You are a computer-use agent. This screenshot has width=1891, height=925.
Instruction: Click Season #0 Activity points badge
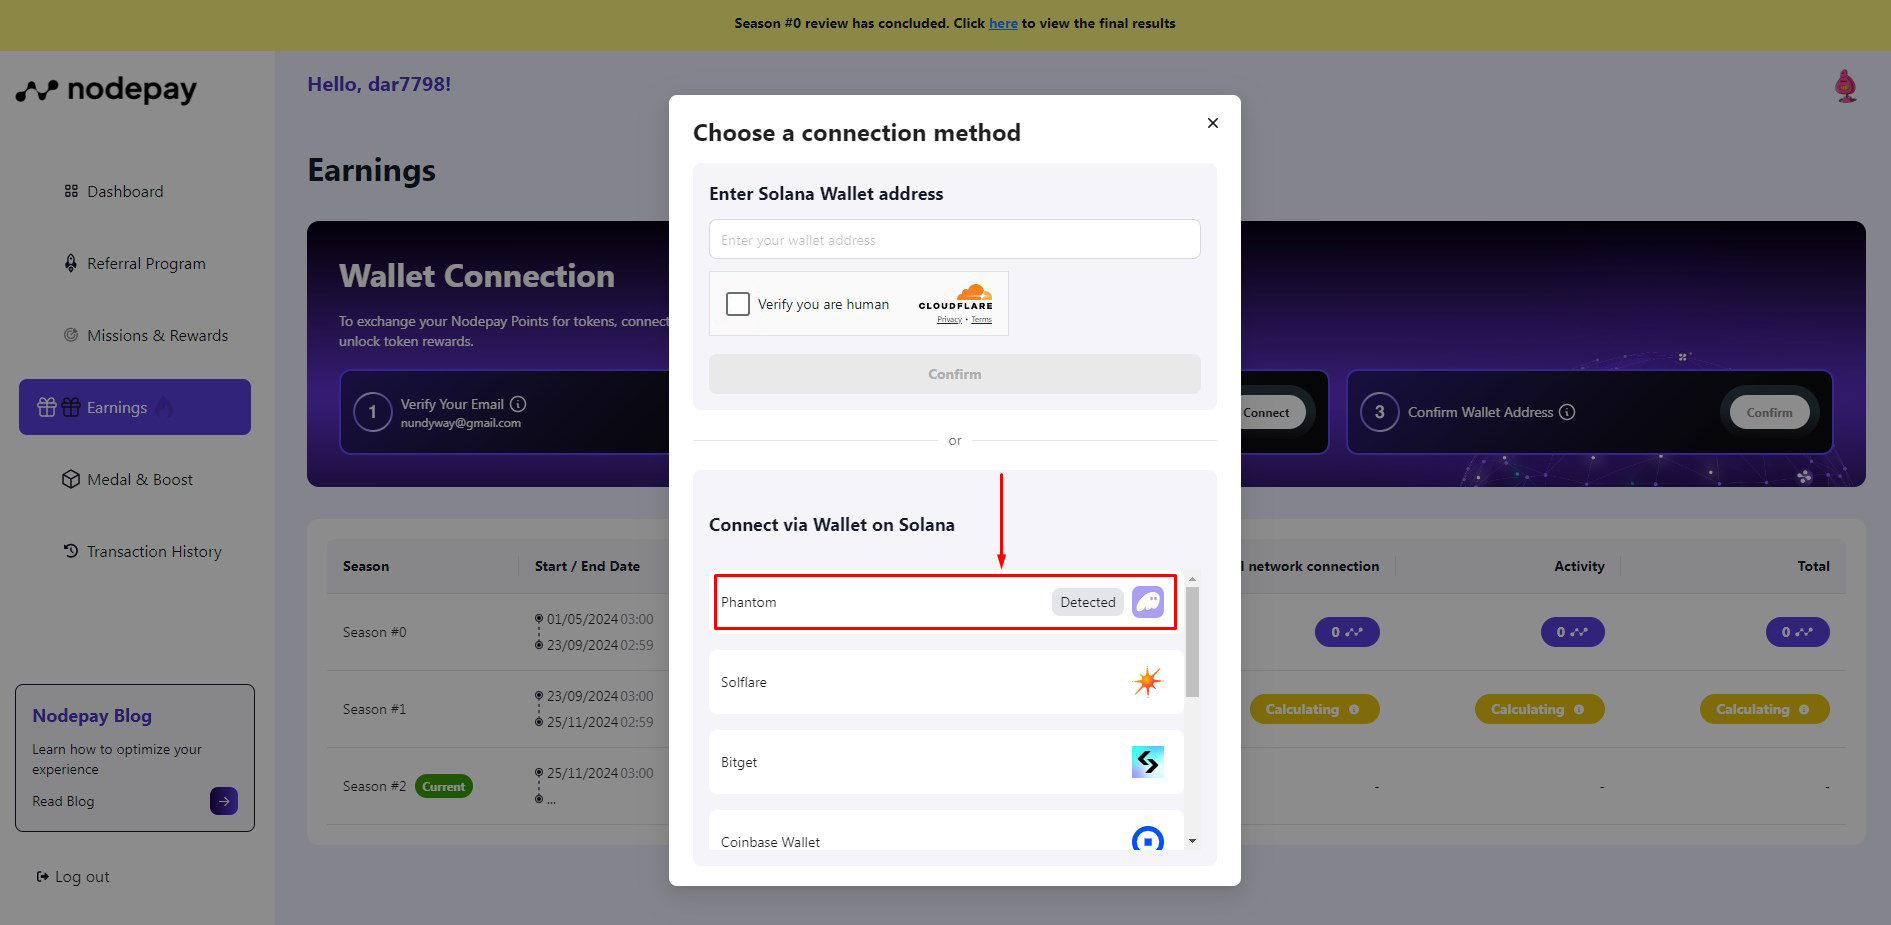click(1572, 632)
